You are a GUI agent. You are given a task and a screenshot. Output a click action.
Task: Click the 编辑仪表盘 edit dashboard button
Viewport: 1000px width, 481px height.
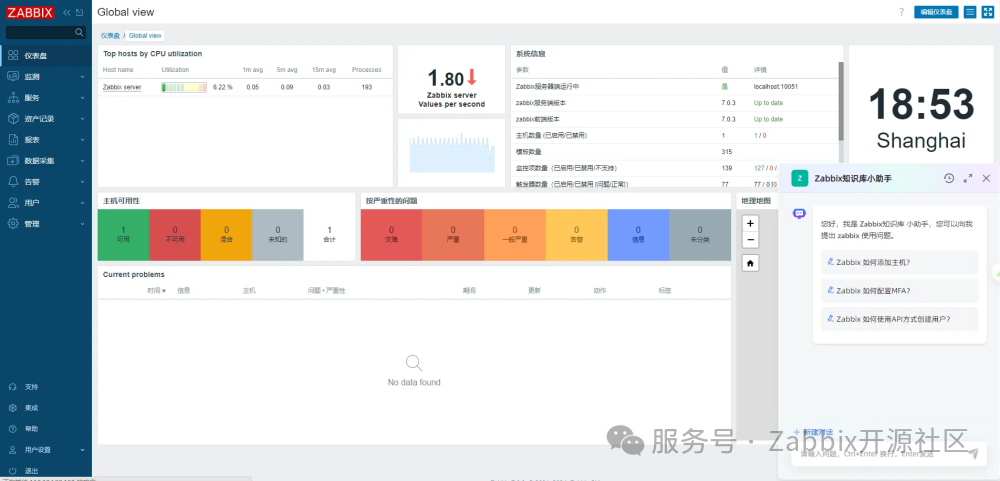point(936,12)
